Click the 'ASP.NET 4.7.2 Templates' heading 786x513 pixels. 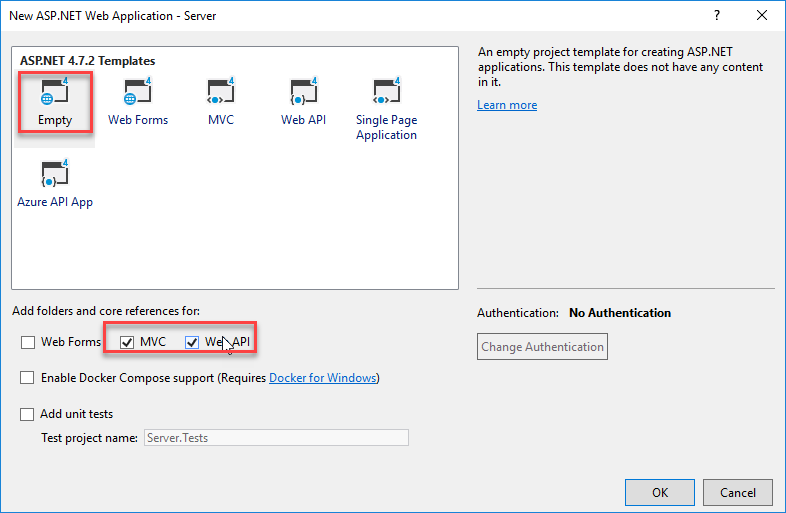(88, 61)
